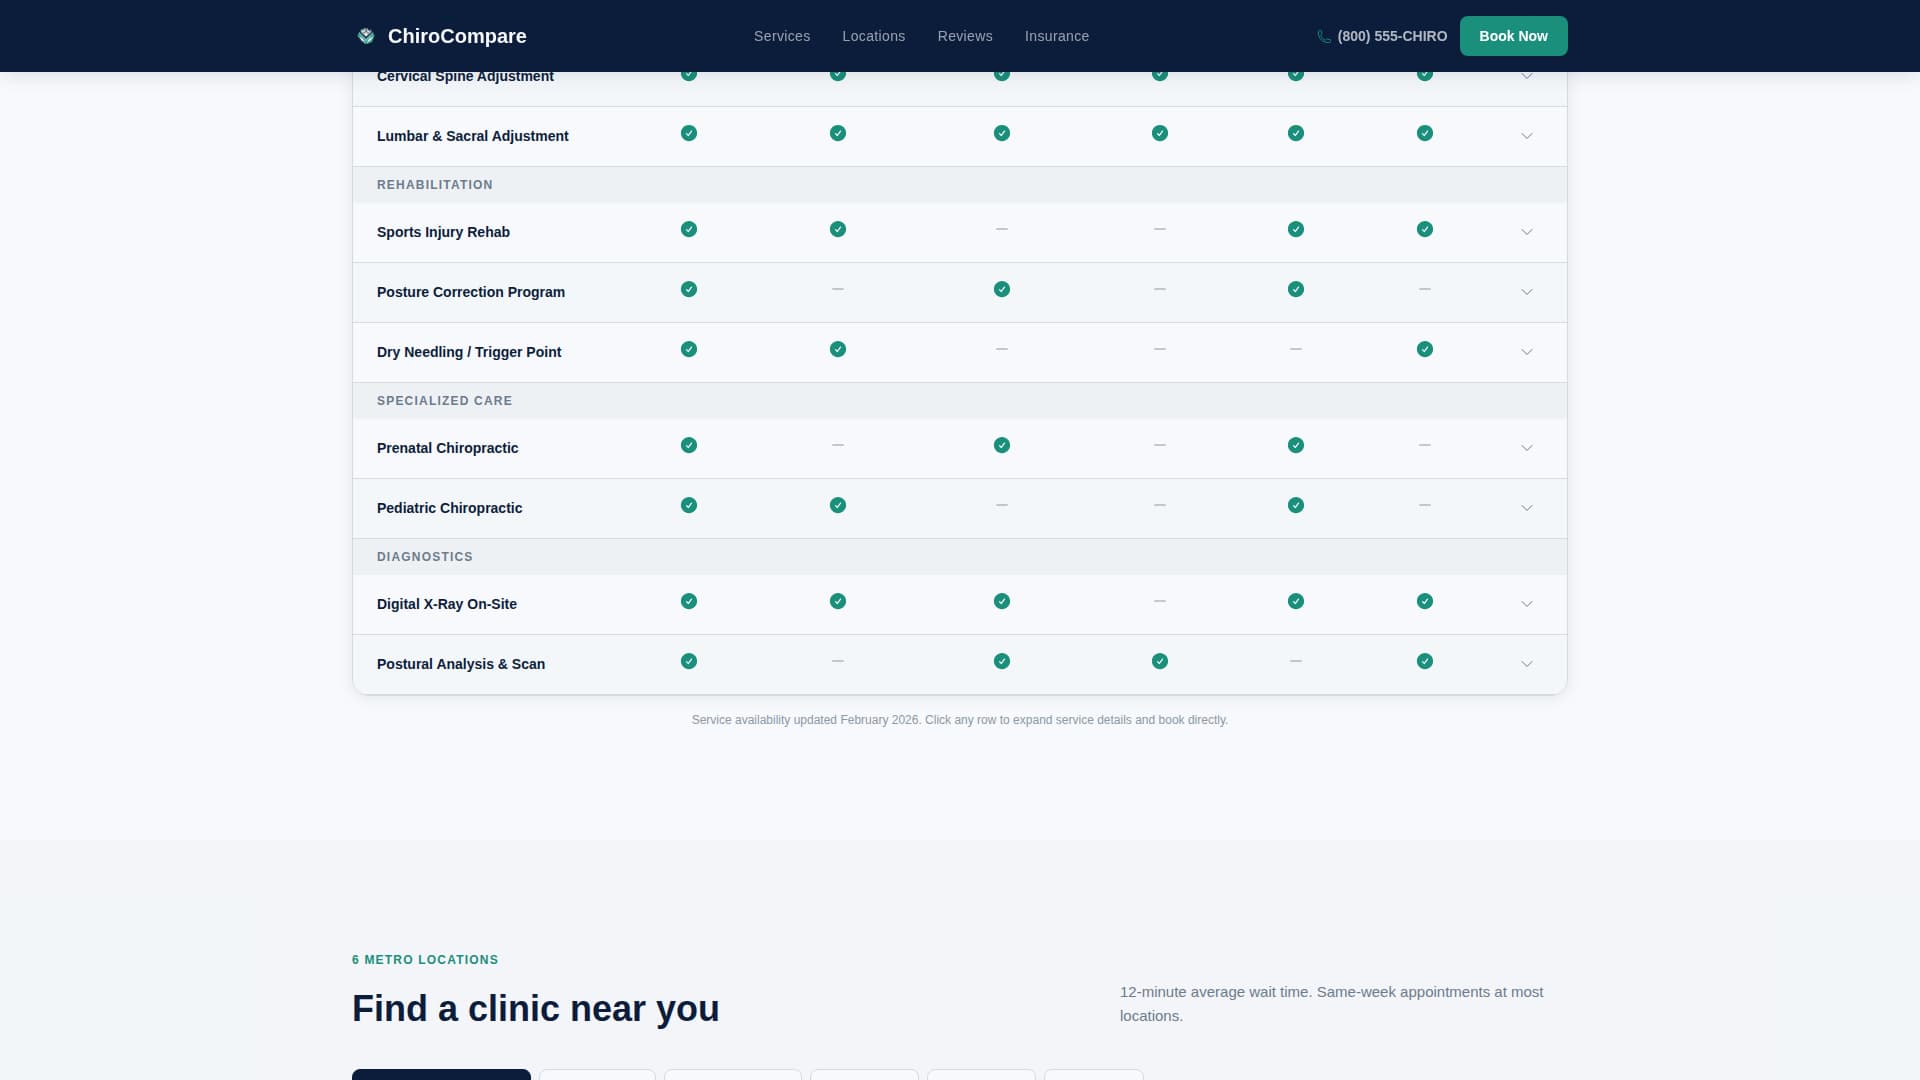
Task: Click the first checkmark in Sports Injury Rehab row
Action: (689, 229)
